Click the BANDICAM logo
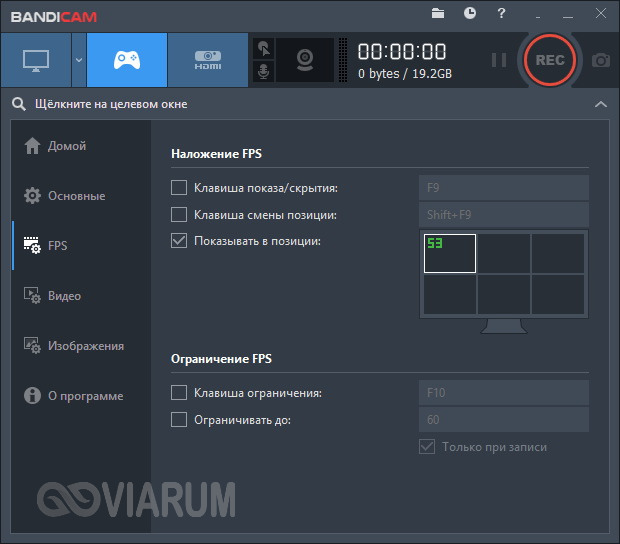 pyautogui.click(x=54, y=17)
